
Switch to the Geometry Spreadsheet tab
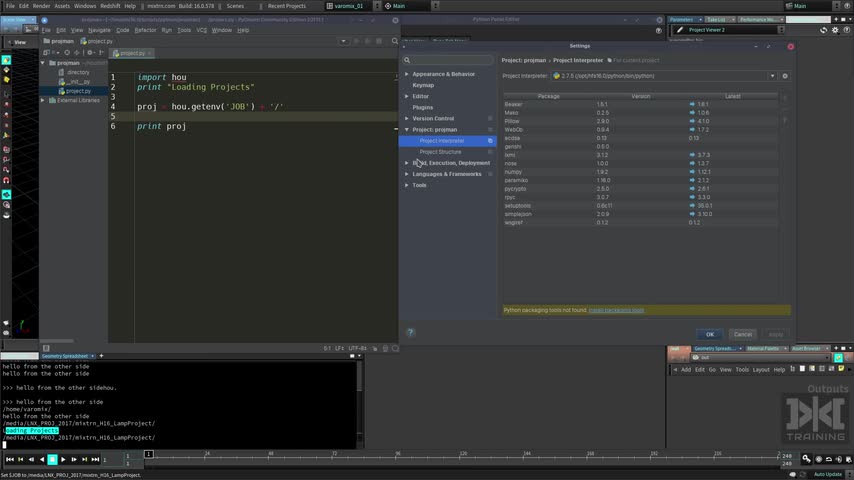(64, 356)
